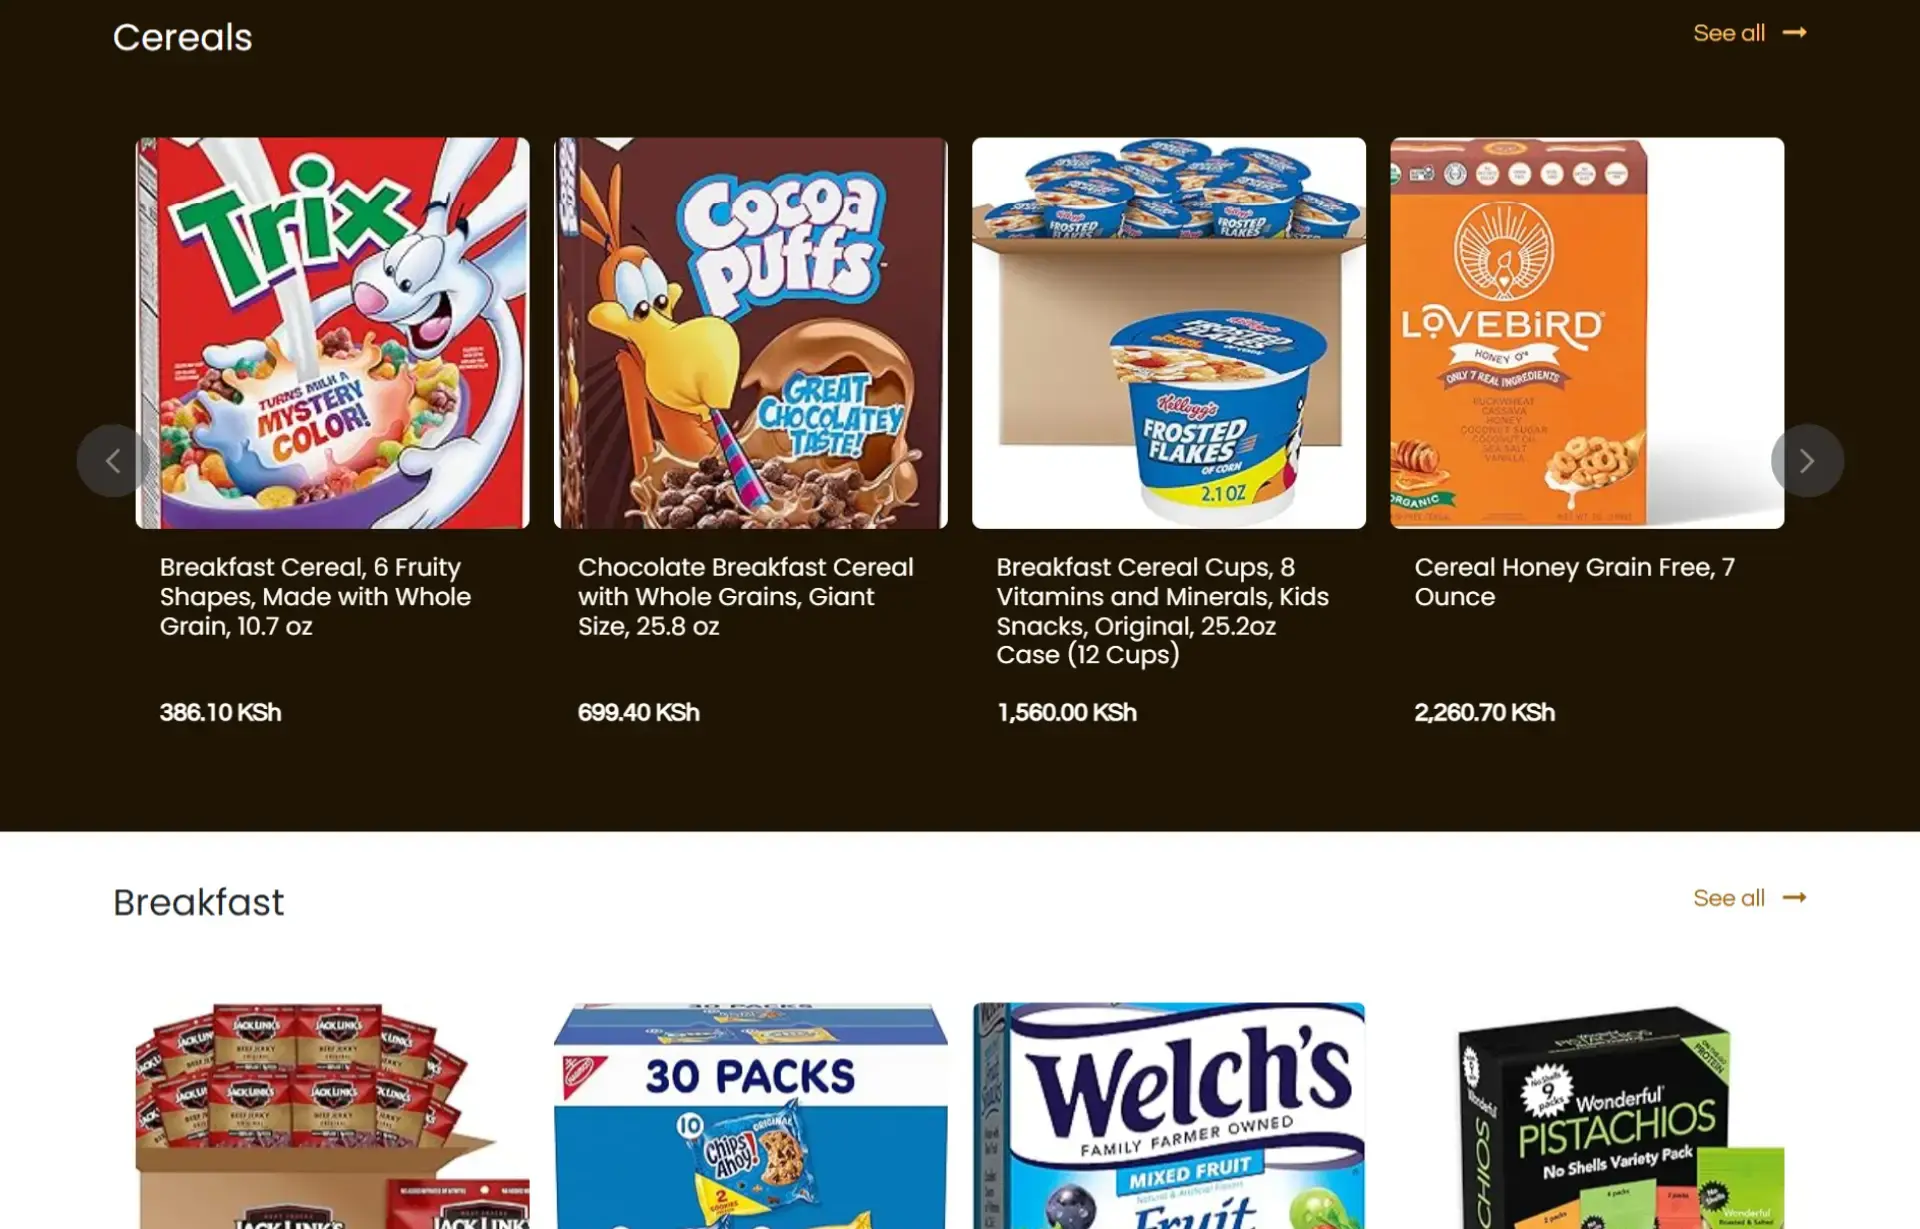Screen dimensions: 1920x1229
Task: Click the 386.10 KSh price
Action: click(x=221, y=713)
